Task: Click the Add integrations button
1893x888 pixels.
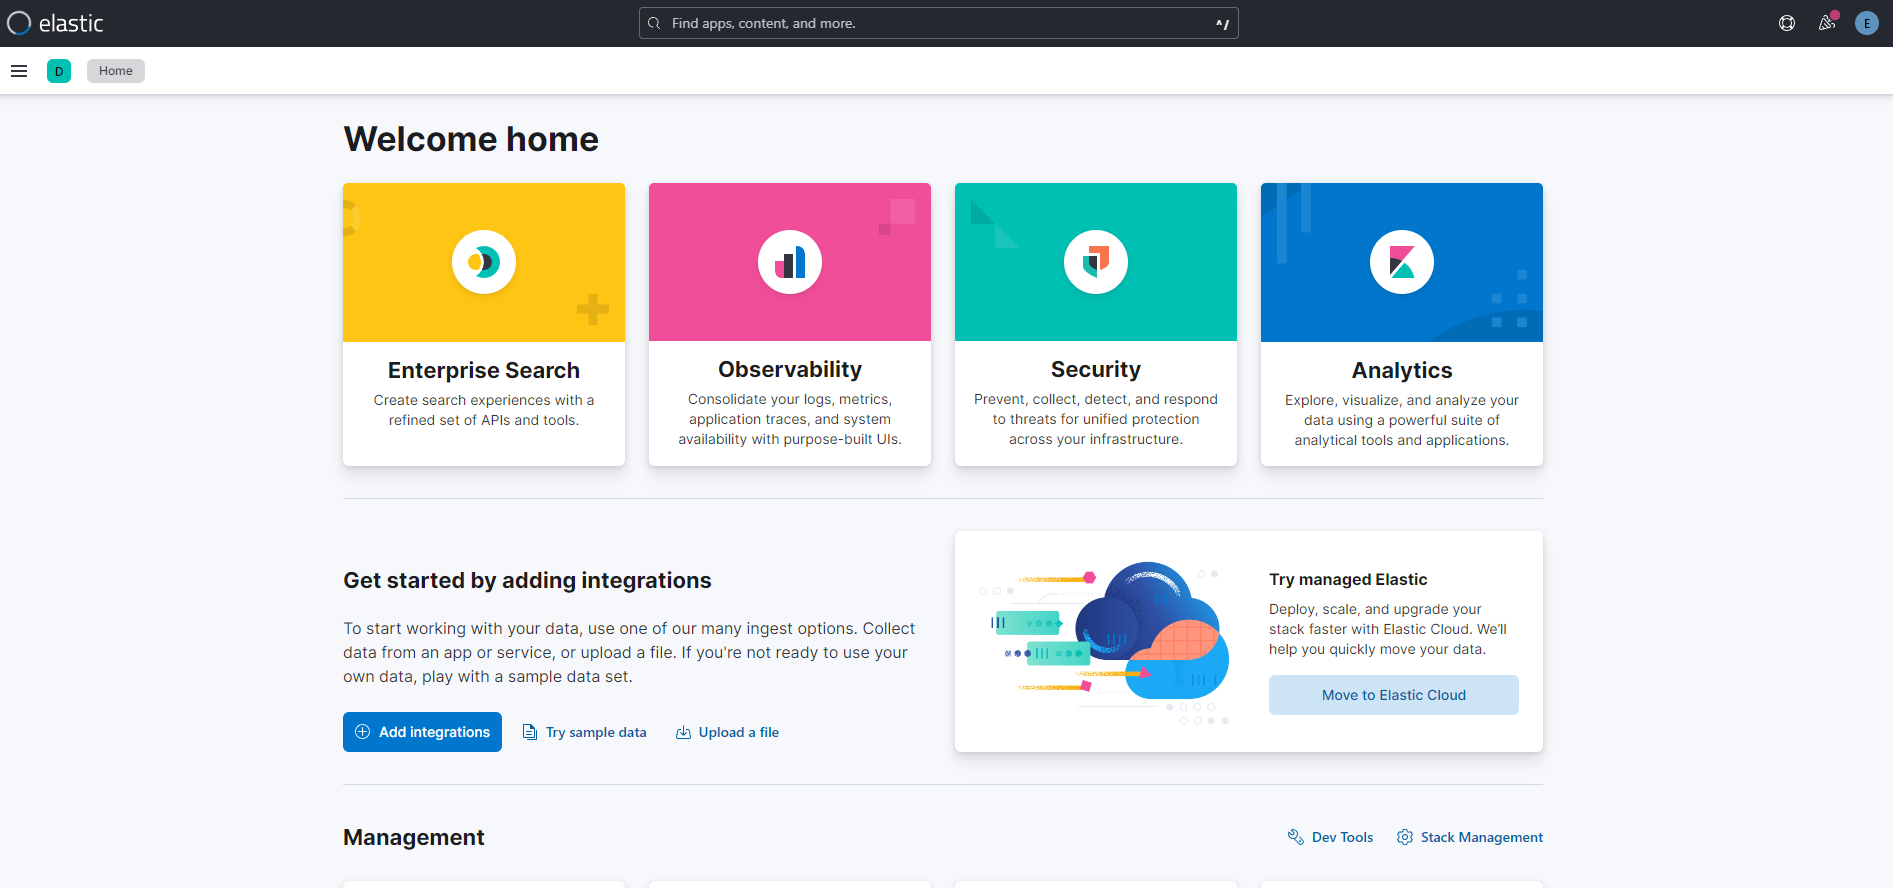Action: point(422,732)
